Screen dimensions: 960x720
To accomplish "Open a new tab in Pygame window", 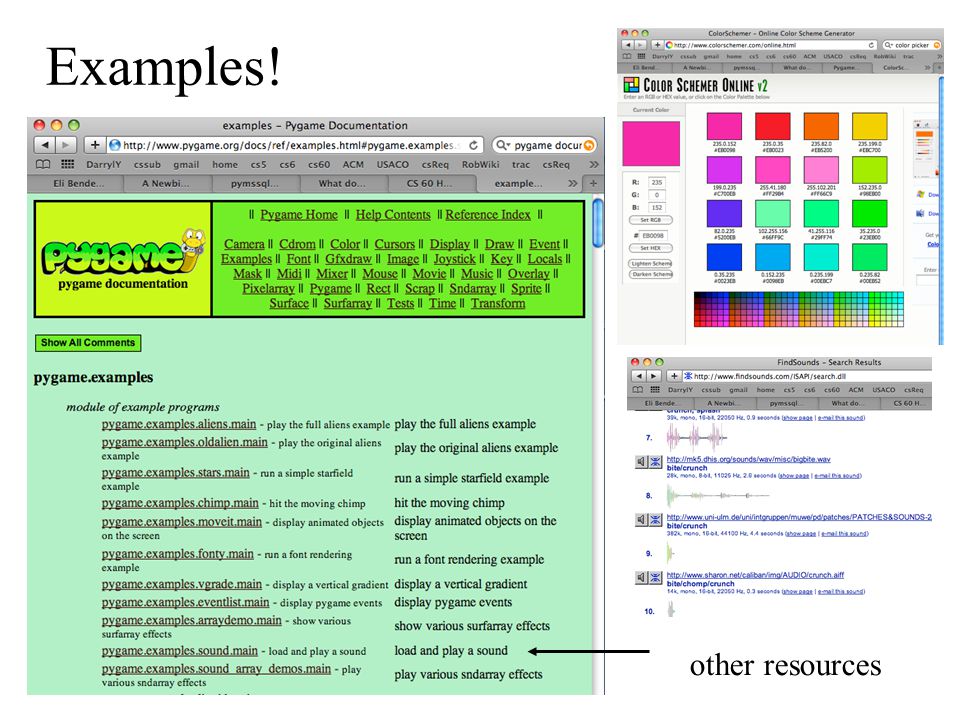I will [593, 183].
